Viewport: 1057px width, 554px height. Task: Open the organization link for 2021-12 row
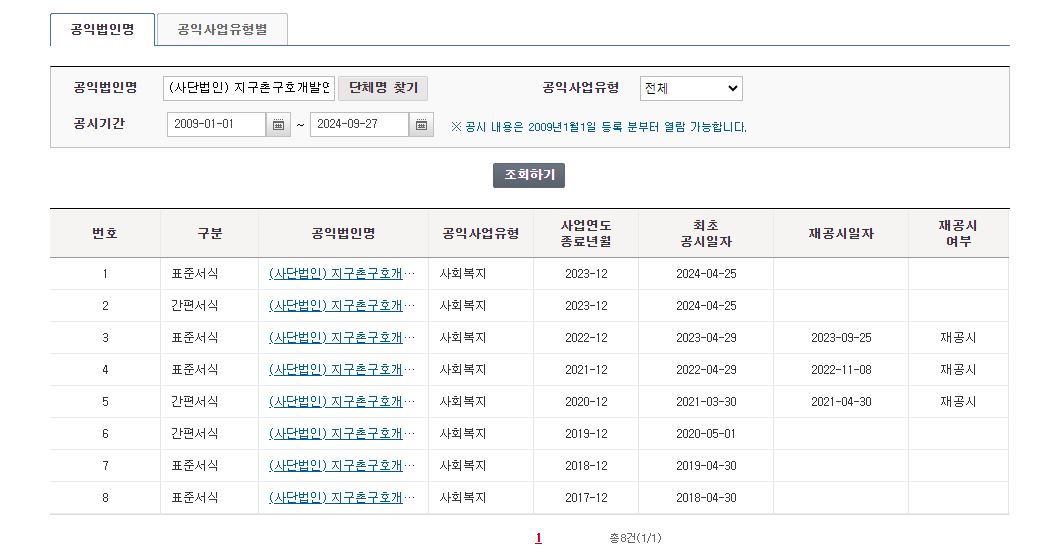coord(336,370)
